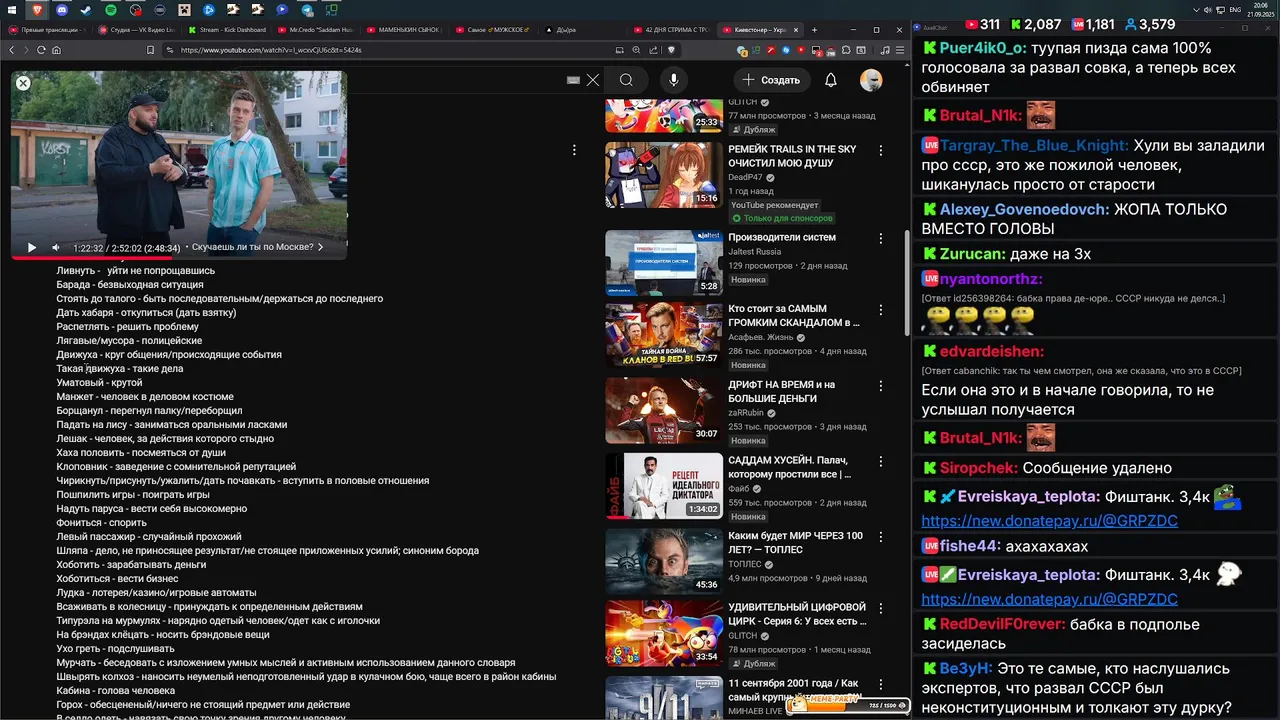The width and height of the screenshot is (1280, 720).
Task: Switch to the "Студия — VK Видео" tab
Action: 136,30
